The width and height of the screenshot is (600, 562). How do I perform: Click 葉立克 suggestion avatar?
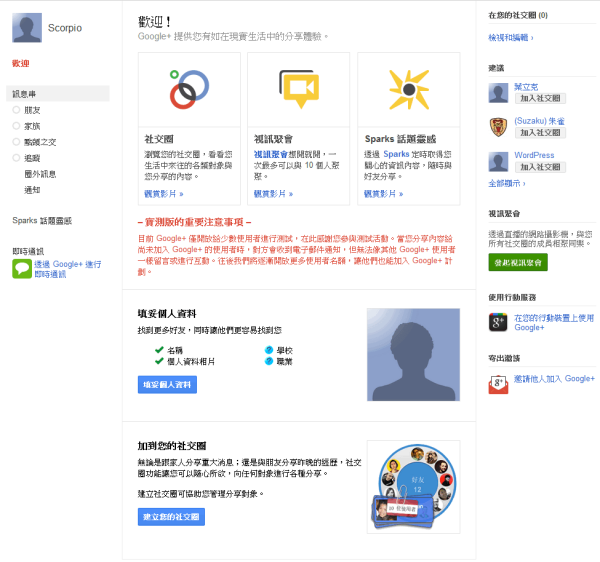click(498, 93)
